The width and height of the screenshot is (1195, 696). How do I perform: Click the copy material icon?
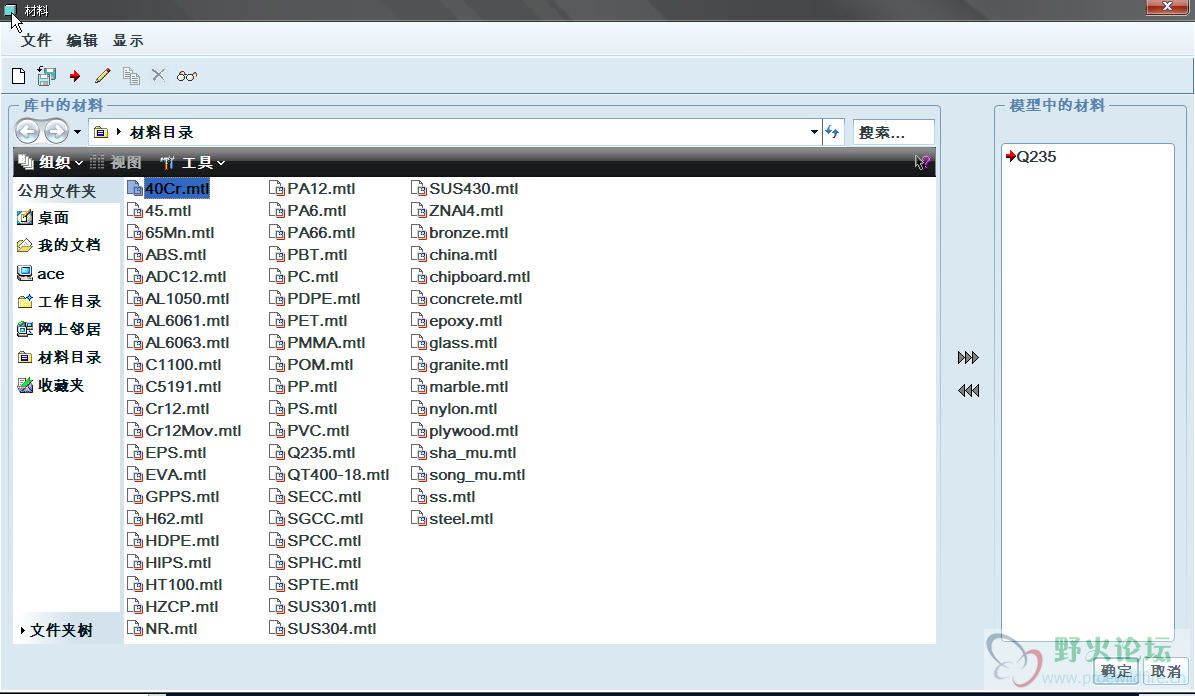[x=131, y=75]
